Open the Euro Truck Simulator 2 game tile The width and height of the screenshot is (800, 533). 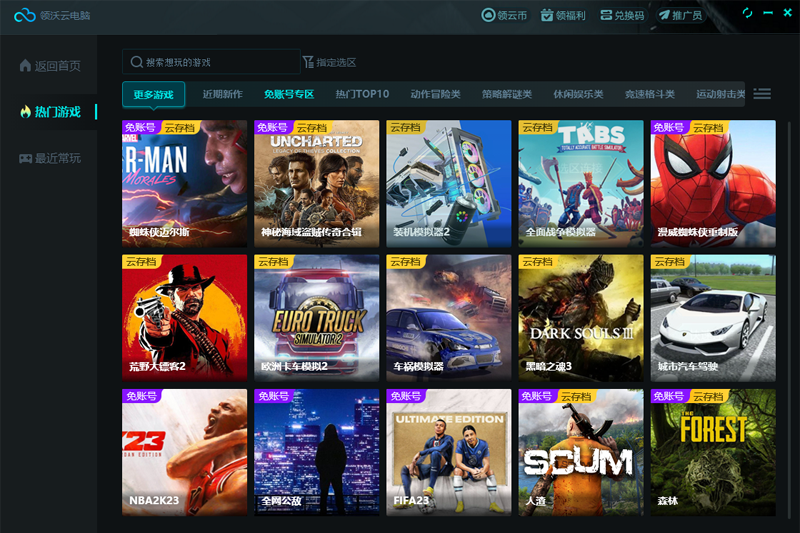coord(317,316)
